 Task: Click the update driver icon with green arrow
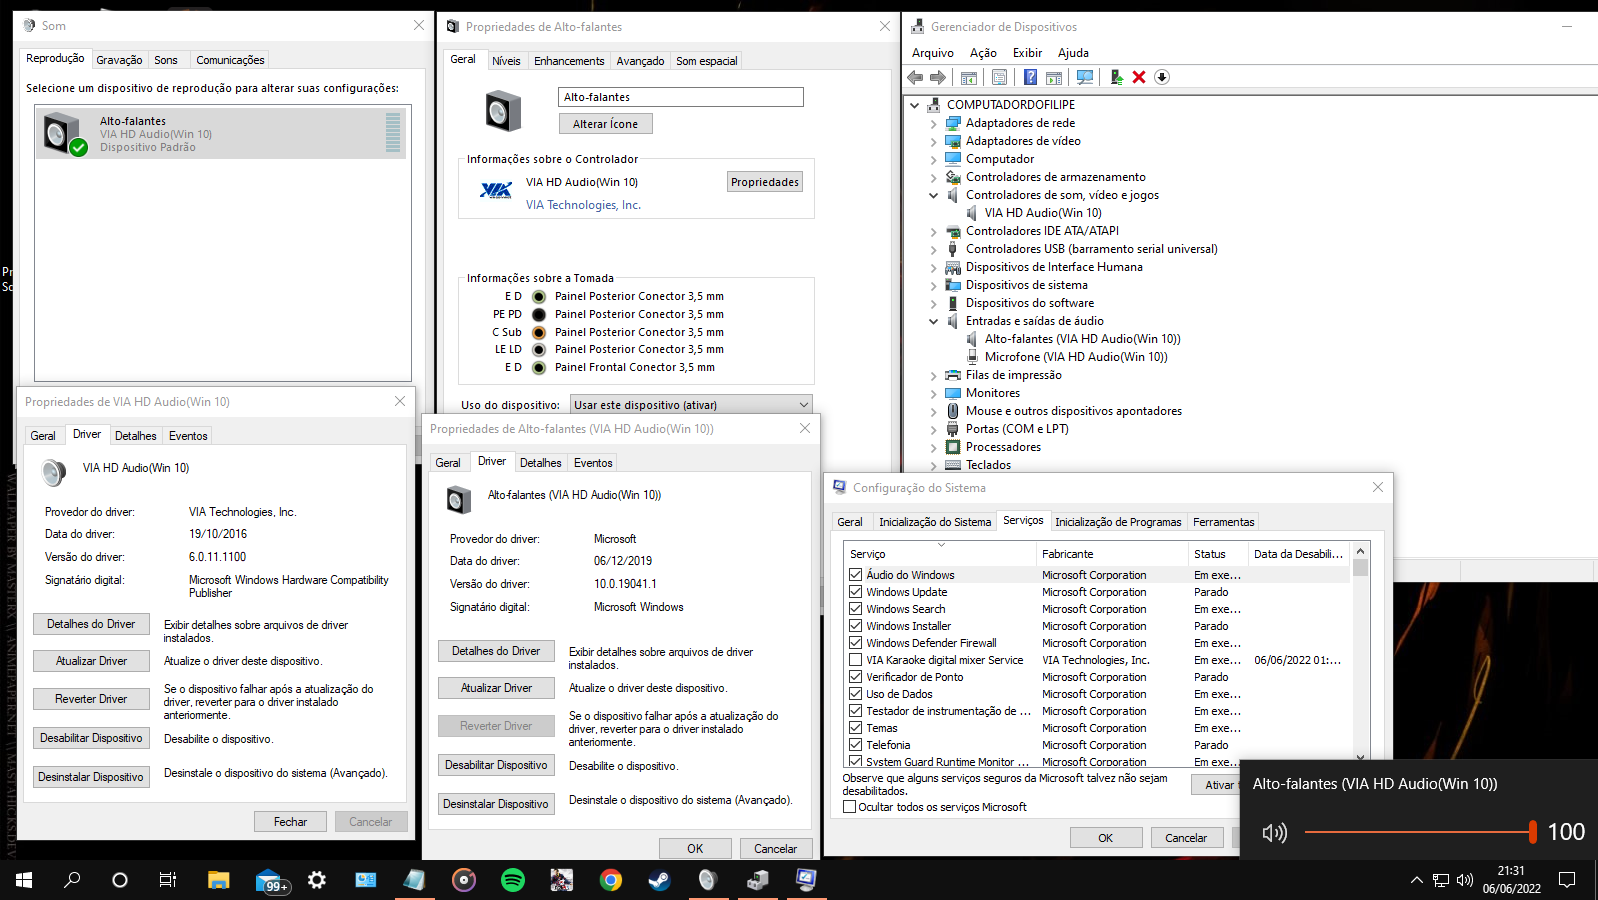click(x=1116, y=77)
